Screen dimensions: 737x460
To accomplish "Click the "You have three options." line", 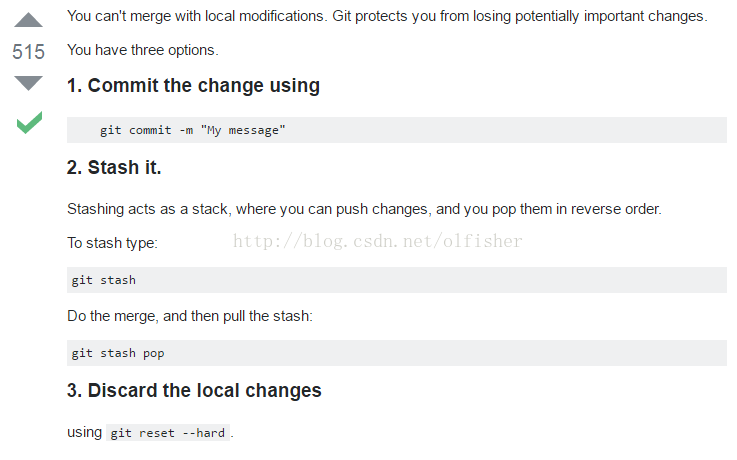I will (x=142, y=50).
